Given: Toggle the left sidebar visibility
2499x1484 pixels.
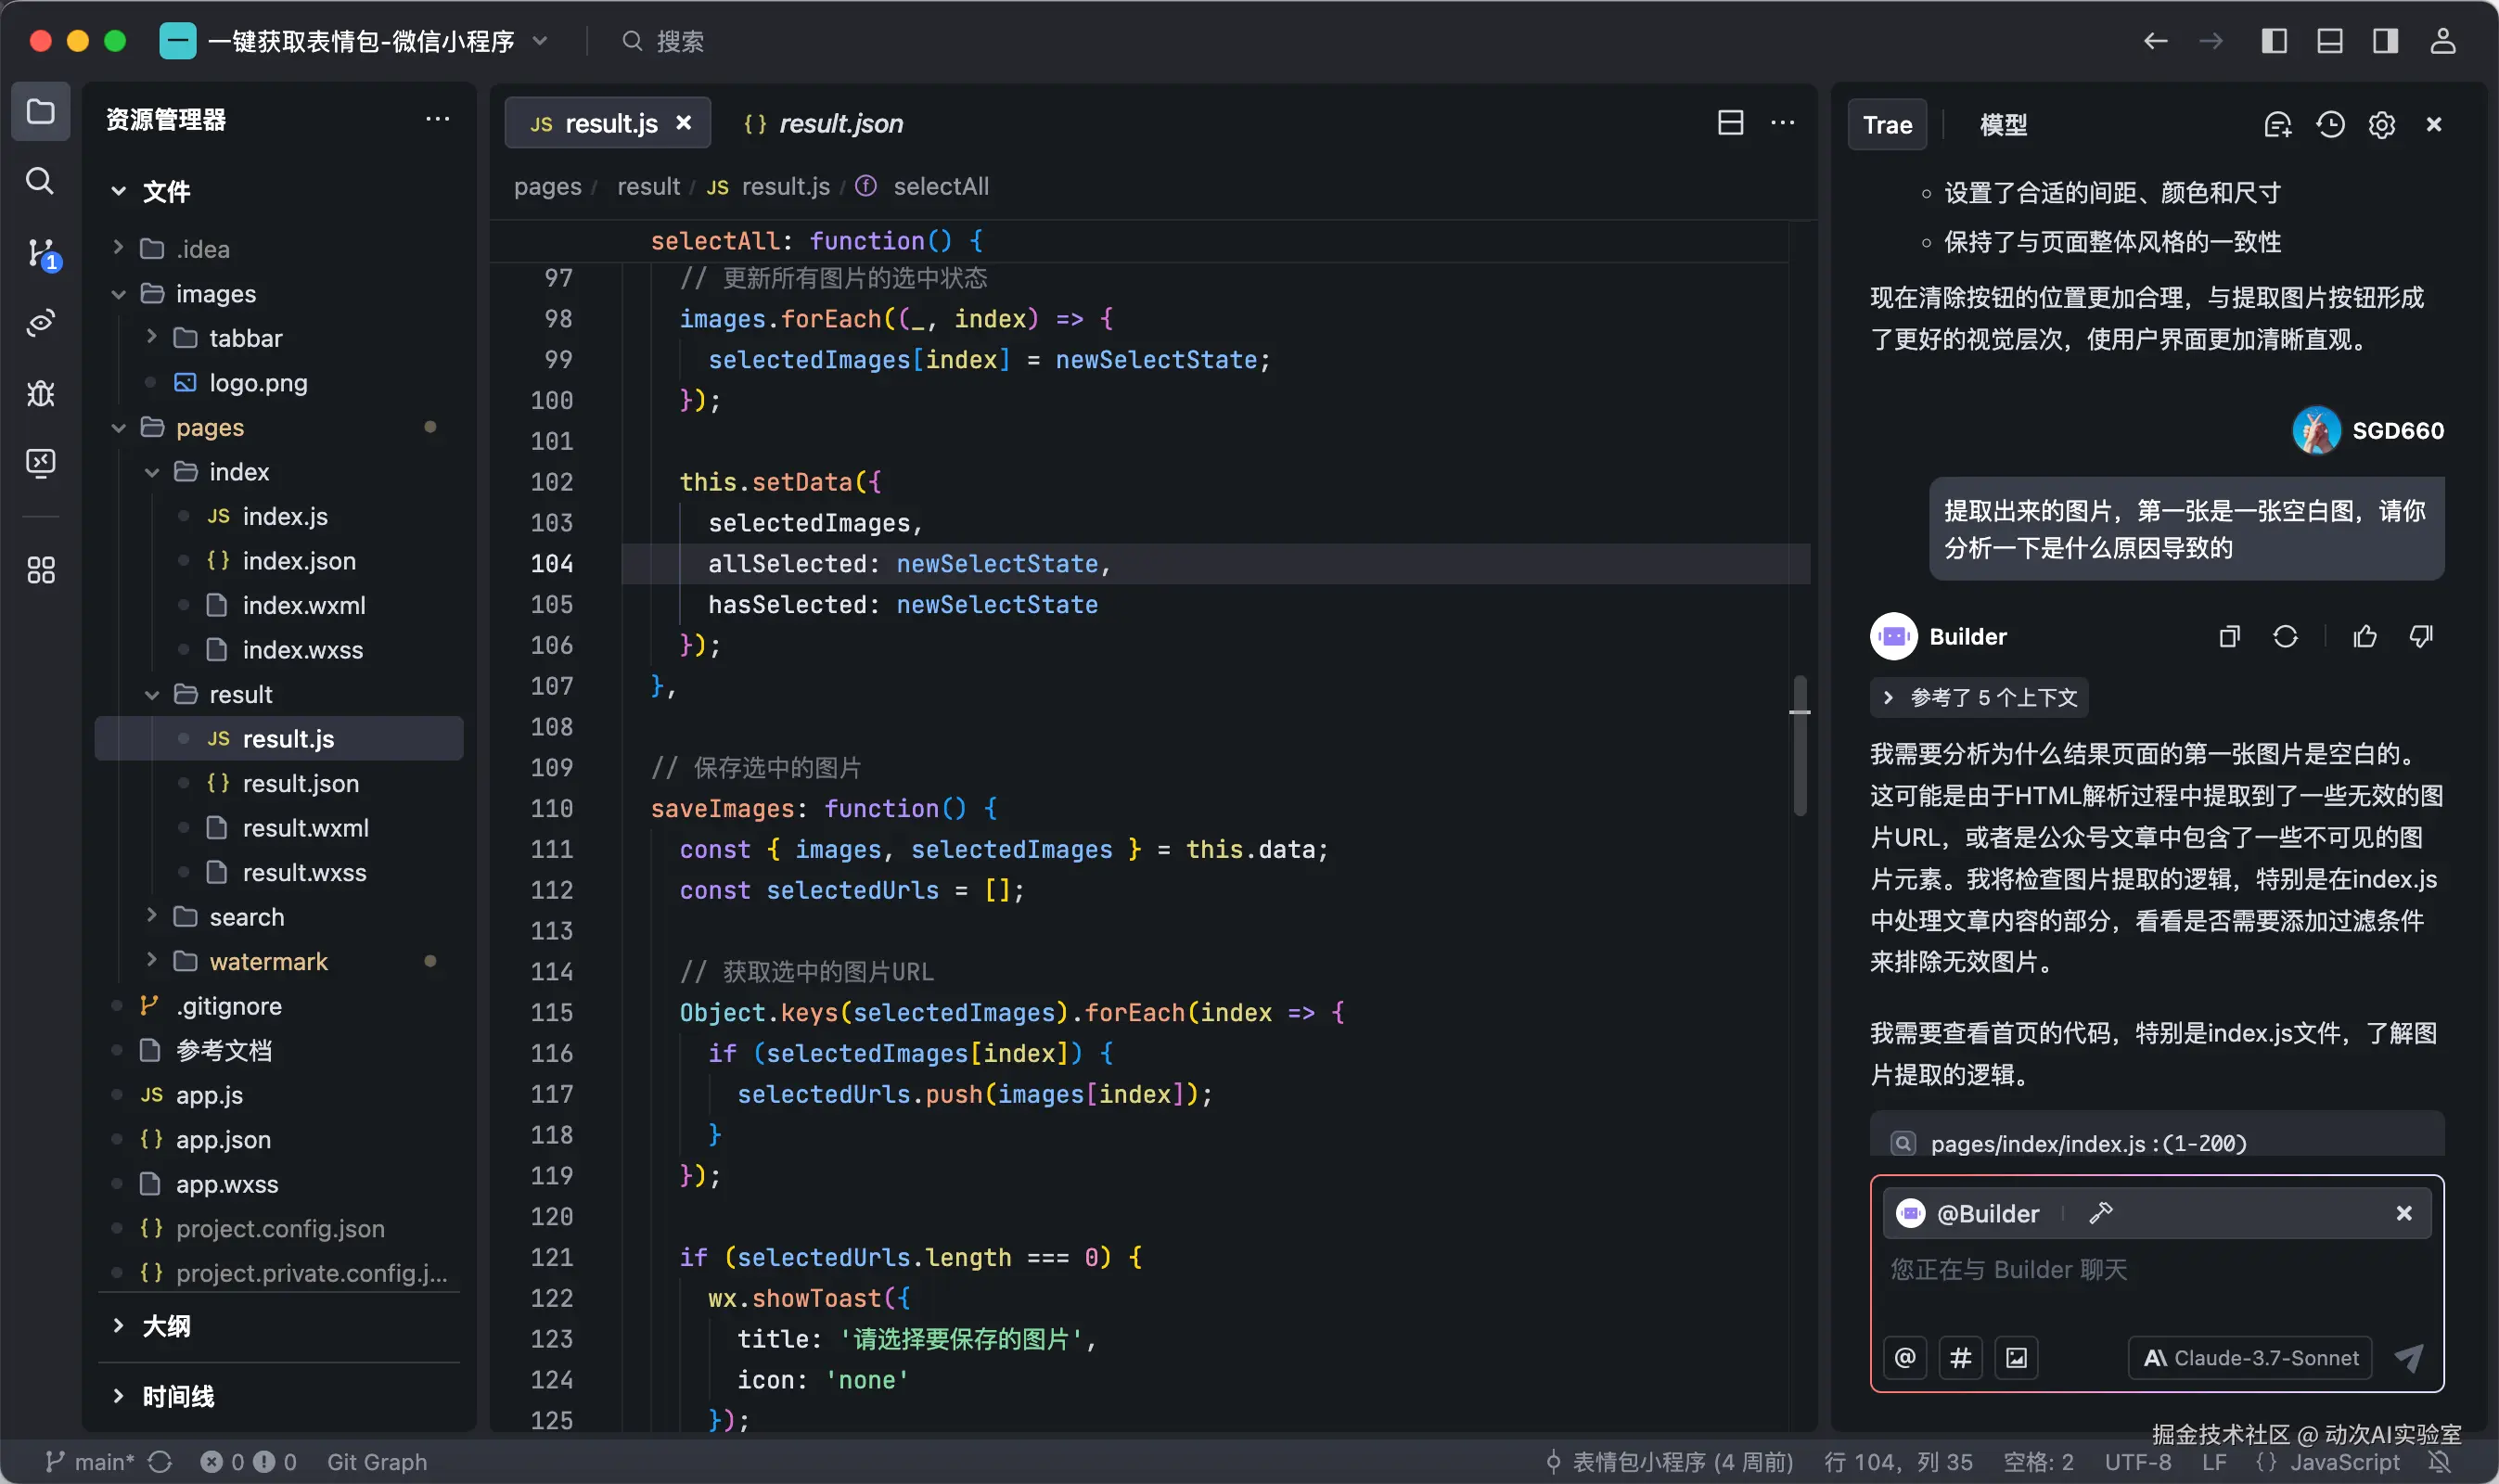Looking at the screenshot, I should [x=2274, y=41].
